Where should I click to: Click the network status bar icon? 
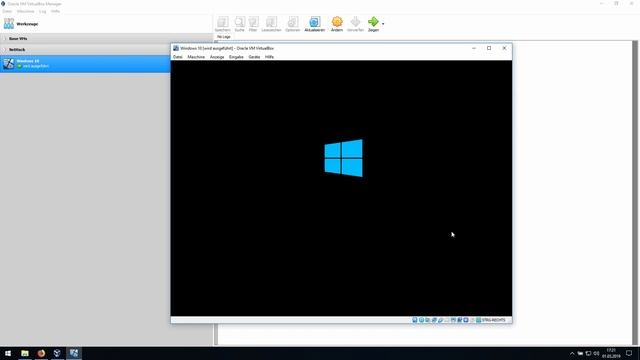[434, 320]
